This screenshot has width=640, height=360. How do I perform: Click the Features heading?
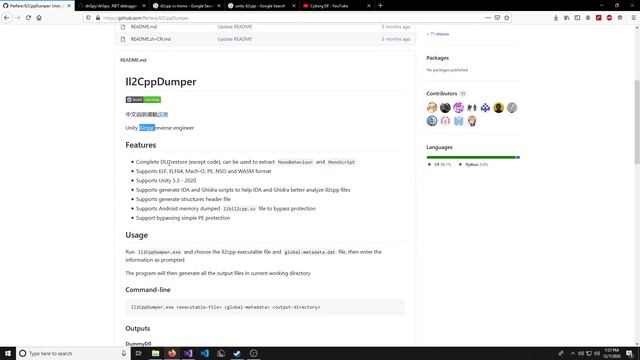[141, 145]
